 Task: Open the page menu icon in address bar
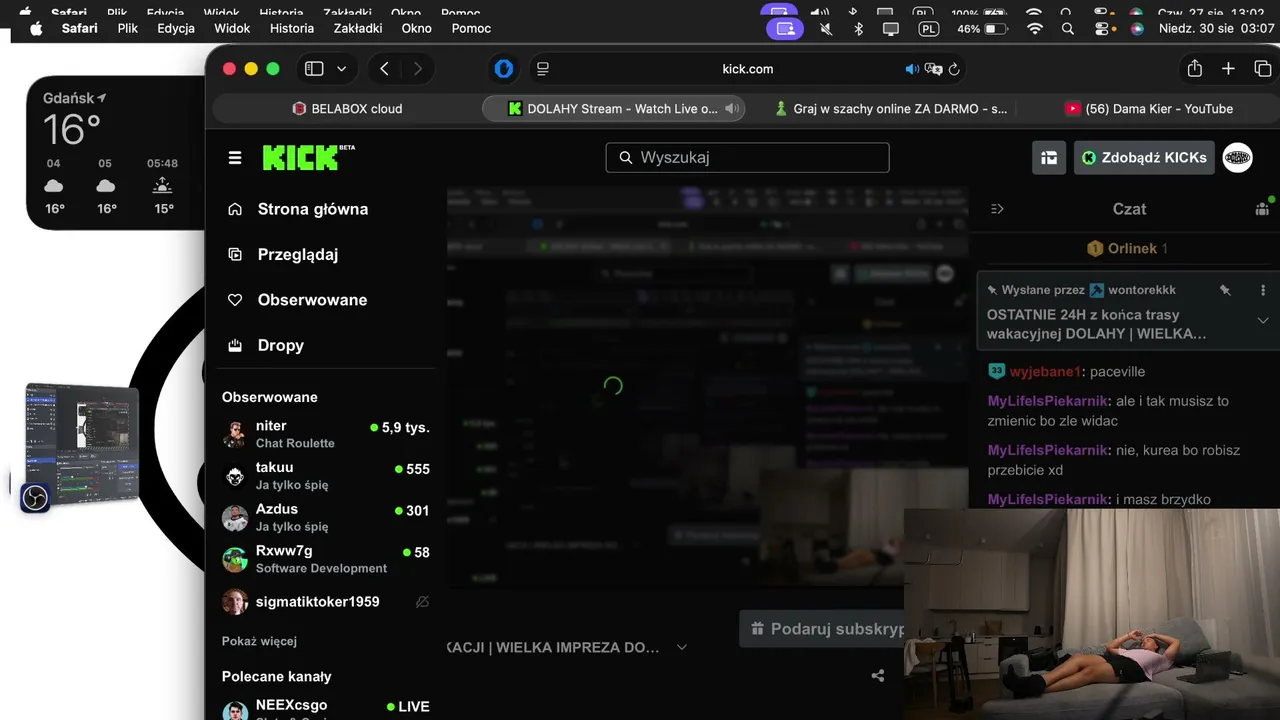point(543,69)
